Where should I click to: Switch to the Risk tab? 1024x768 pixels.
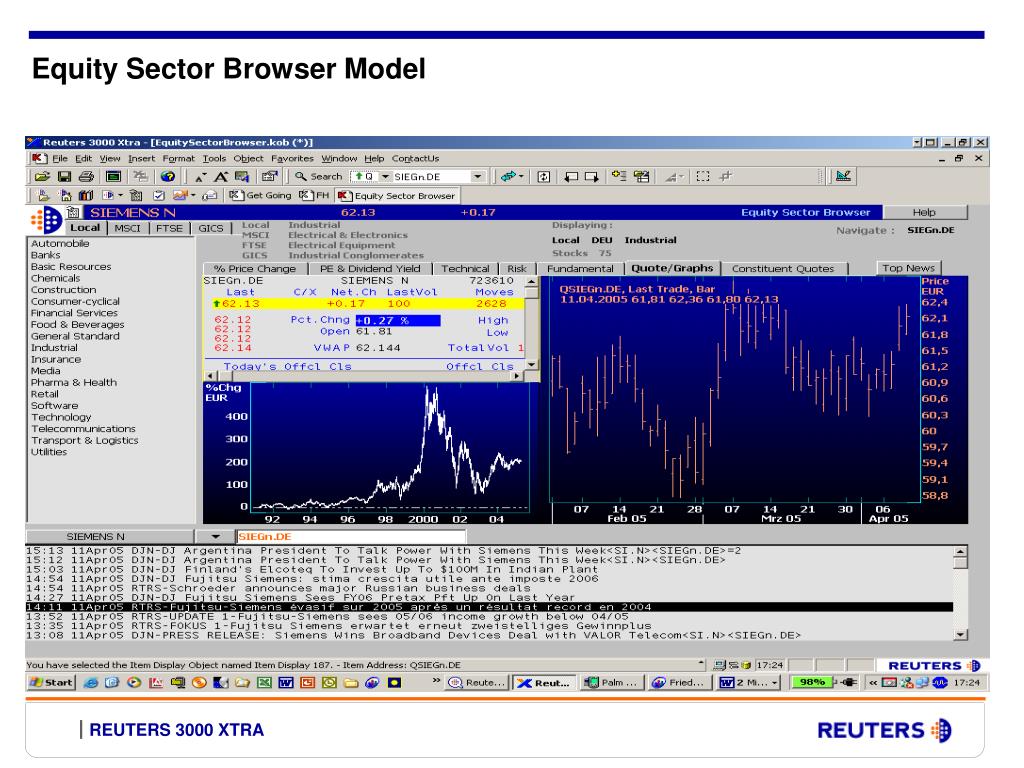517,268
